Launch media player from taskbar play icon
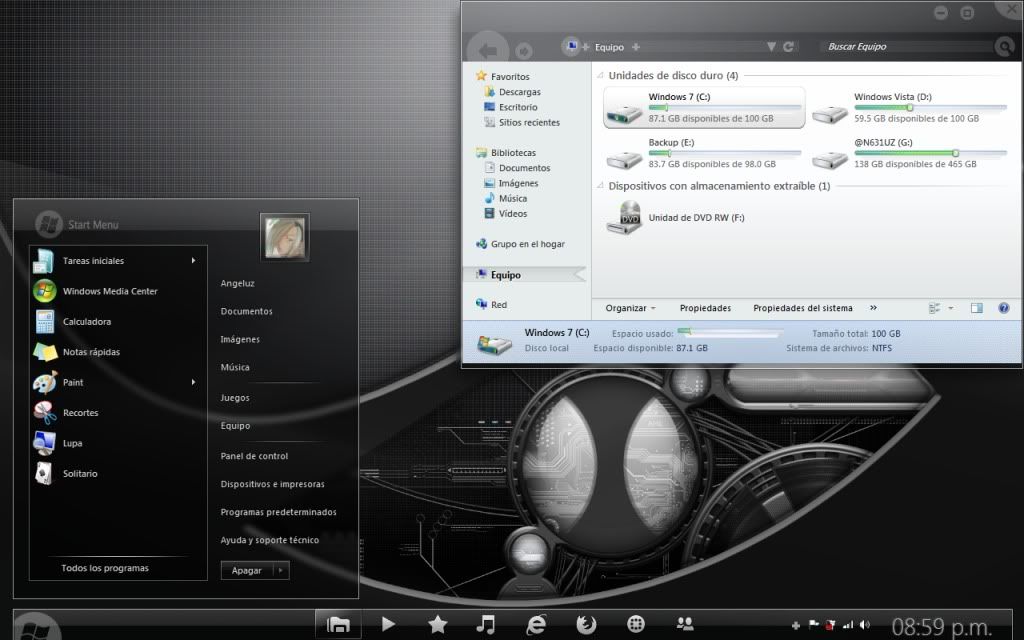This screenshot has height=640, width=1024. click(388, 624)
